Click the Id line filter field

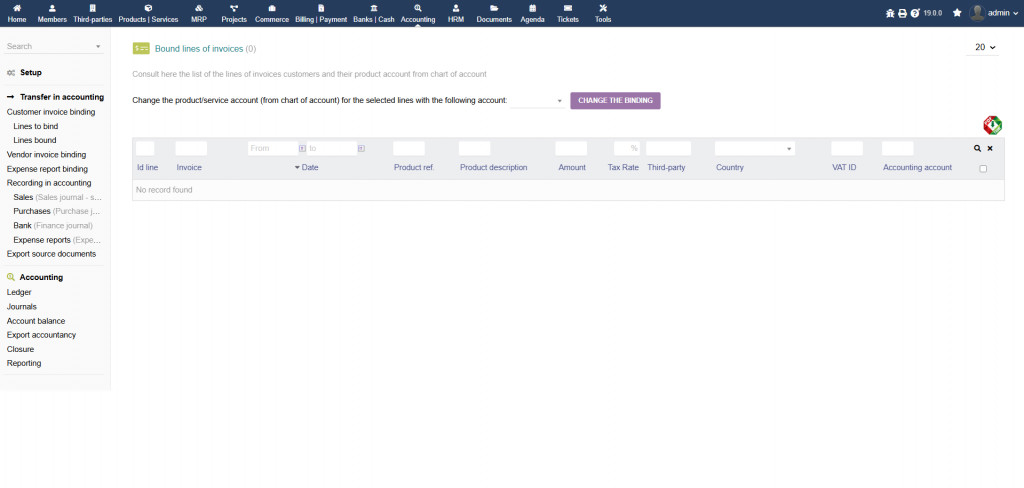(x=145, y=148)
